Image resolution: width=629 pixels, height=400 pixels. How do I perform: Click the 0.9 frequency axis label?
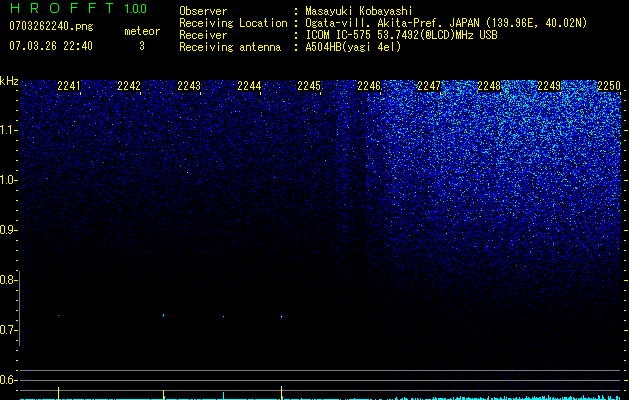(7, 230)
